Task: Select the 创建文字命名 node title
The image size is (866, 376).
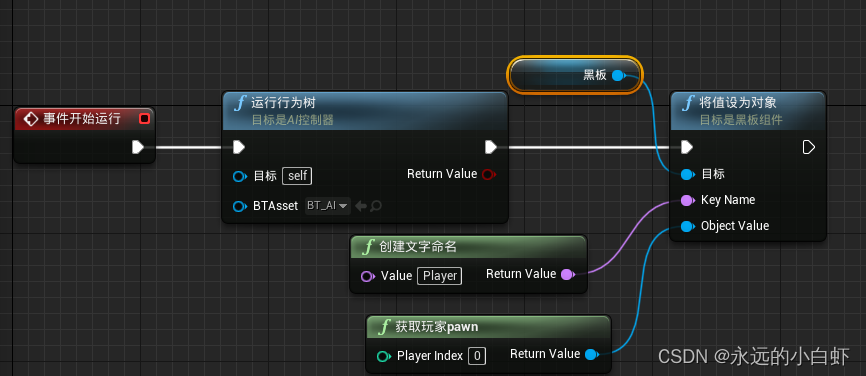Action: (x=418, y=247)
